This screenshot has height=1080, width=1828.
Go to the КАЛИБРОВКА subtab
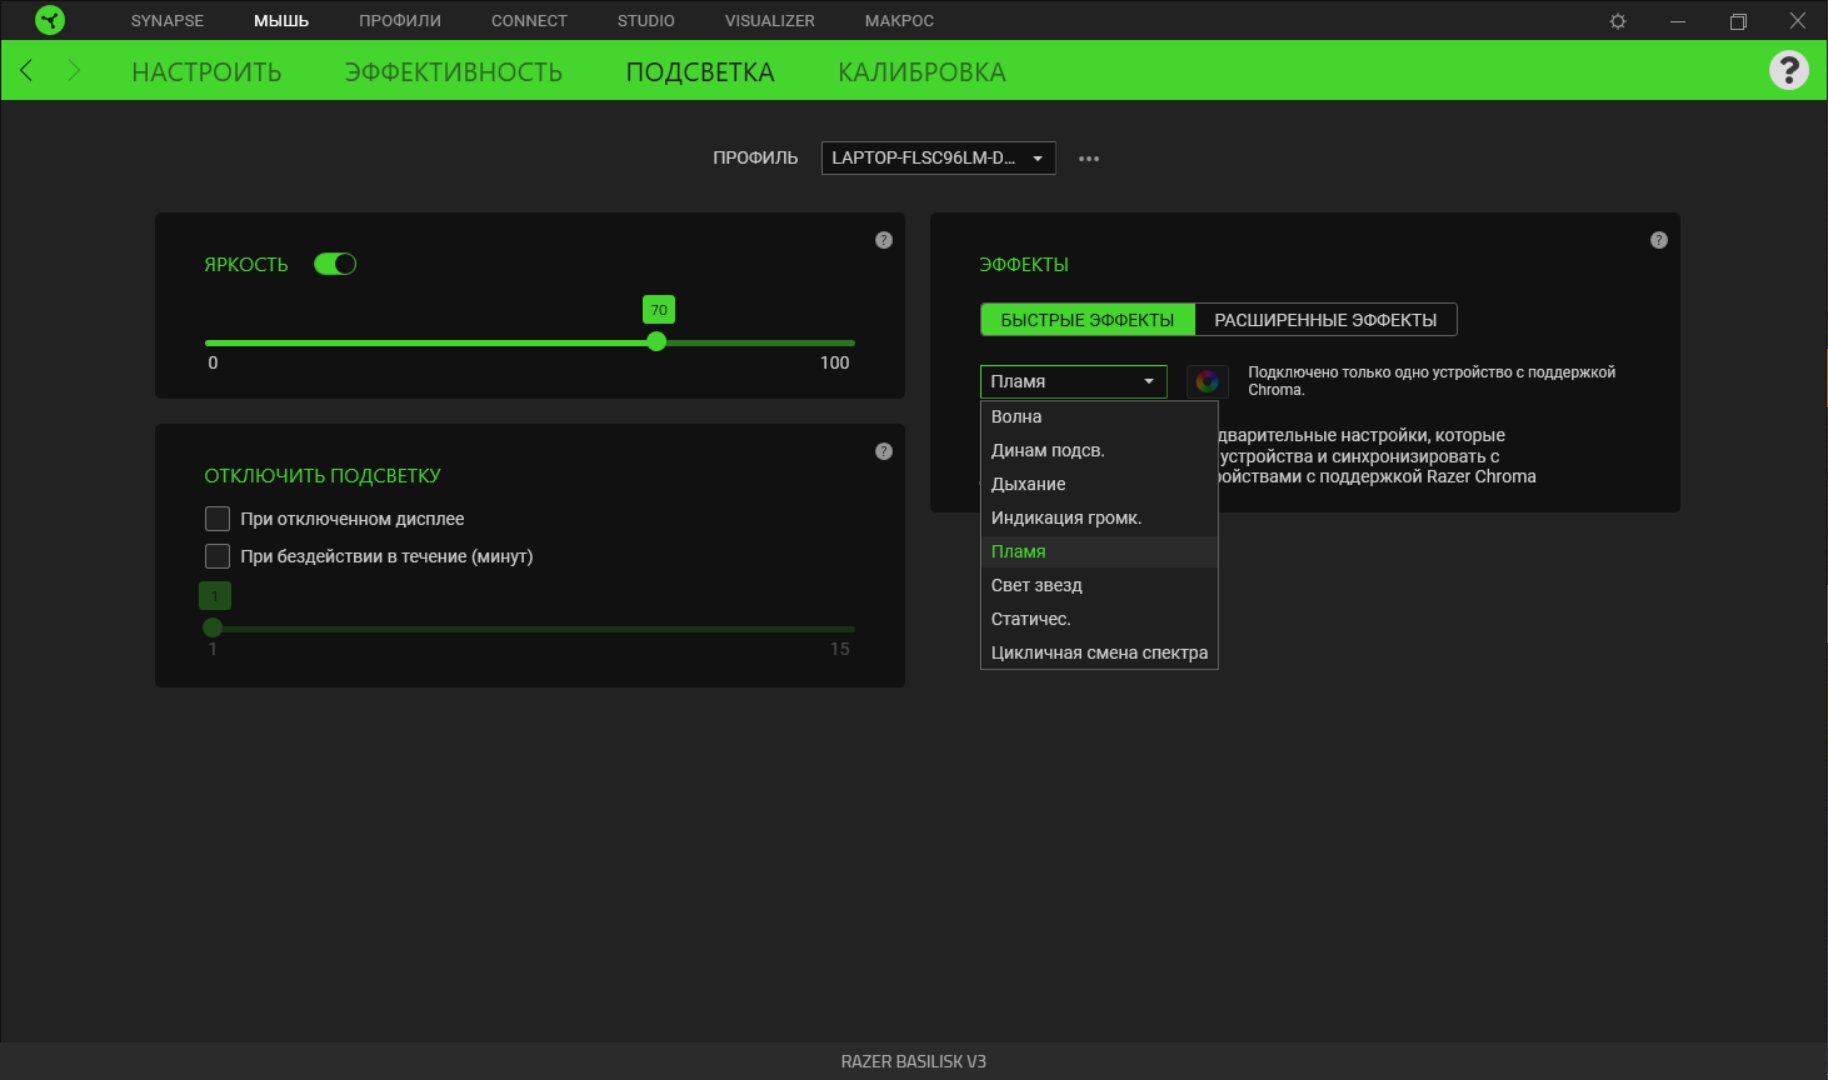coord(922,72)
